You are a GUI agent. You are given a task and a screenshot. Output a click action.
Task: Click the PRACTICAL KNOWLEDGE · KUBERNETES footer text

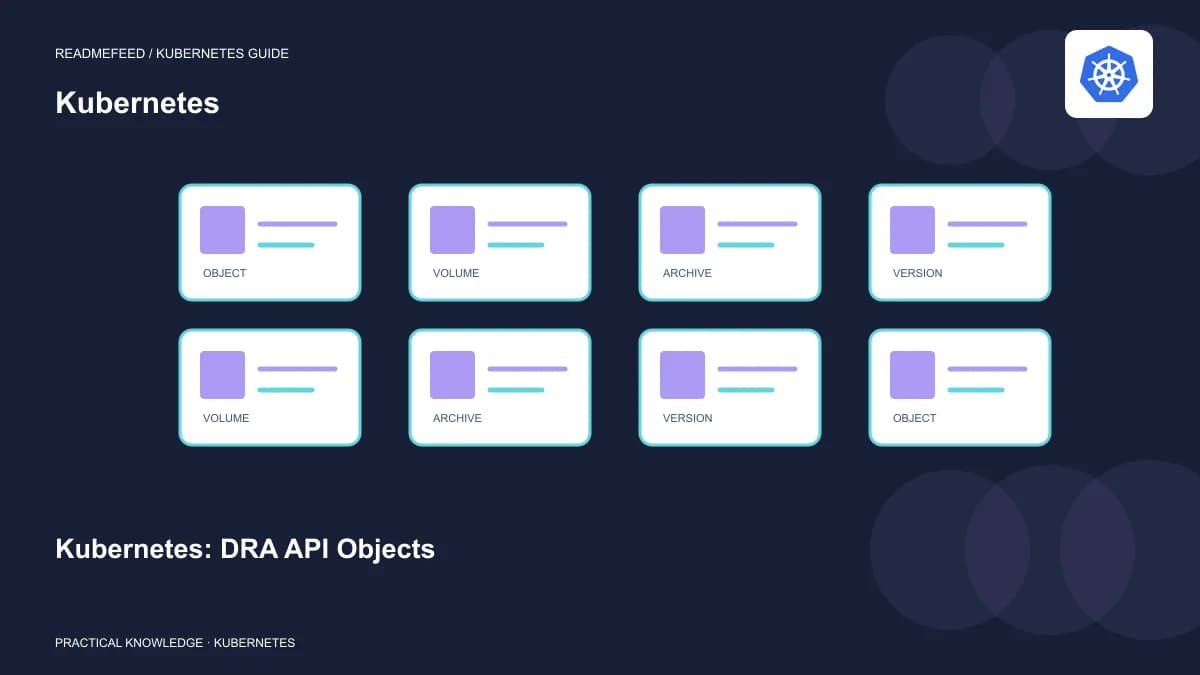coord(175,642)
